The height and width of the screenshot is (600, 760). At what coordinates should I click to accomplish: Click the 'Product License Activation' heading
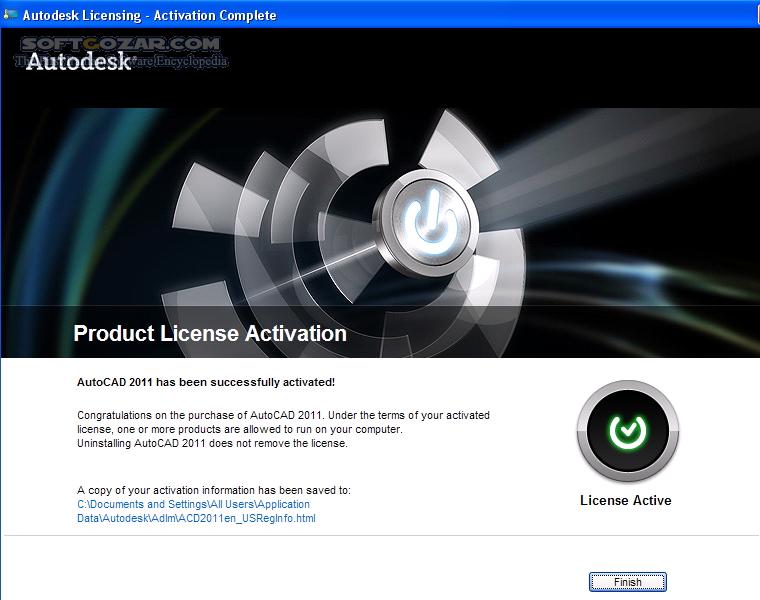click(210, 333)
